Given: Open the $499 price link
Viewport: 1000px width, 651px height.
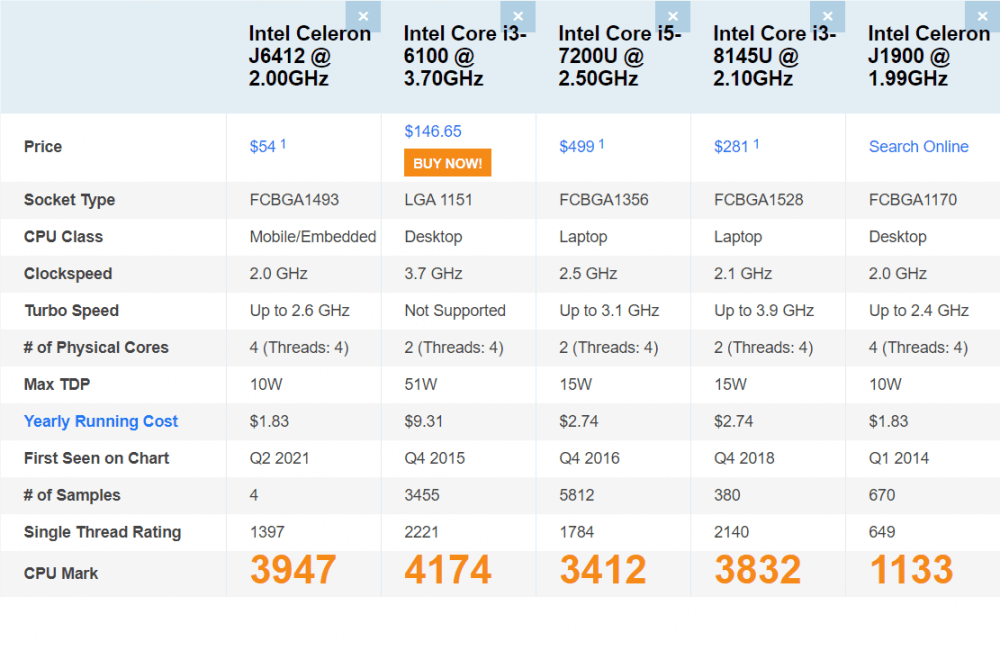Looking at the screenshot, I should (577, 147).
